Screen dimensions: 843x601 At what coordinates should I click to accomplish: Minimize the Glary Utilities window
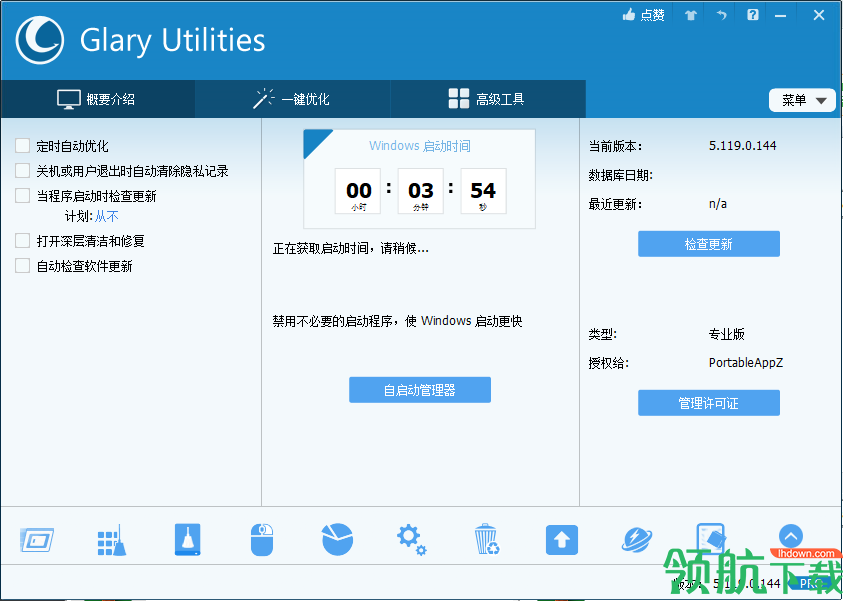coord(781,16)
